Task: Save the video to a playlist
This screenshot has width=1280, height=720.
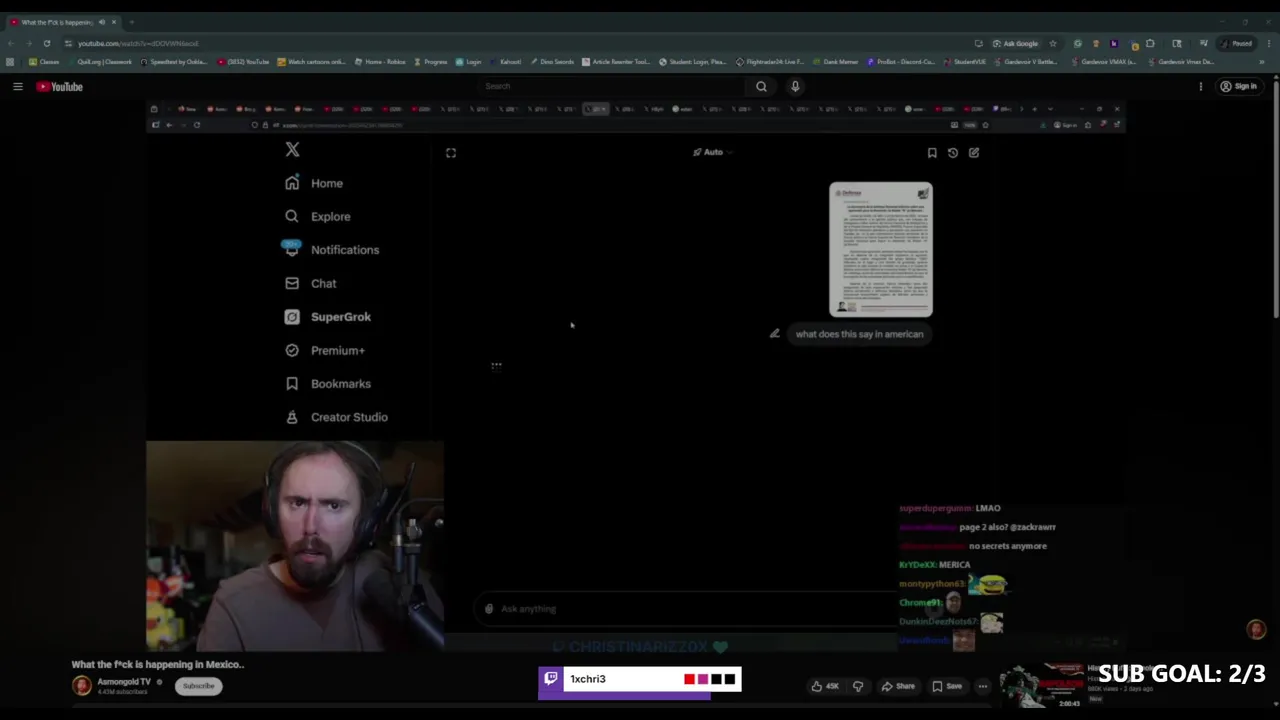Action: click(x=946, y=686)
